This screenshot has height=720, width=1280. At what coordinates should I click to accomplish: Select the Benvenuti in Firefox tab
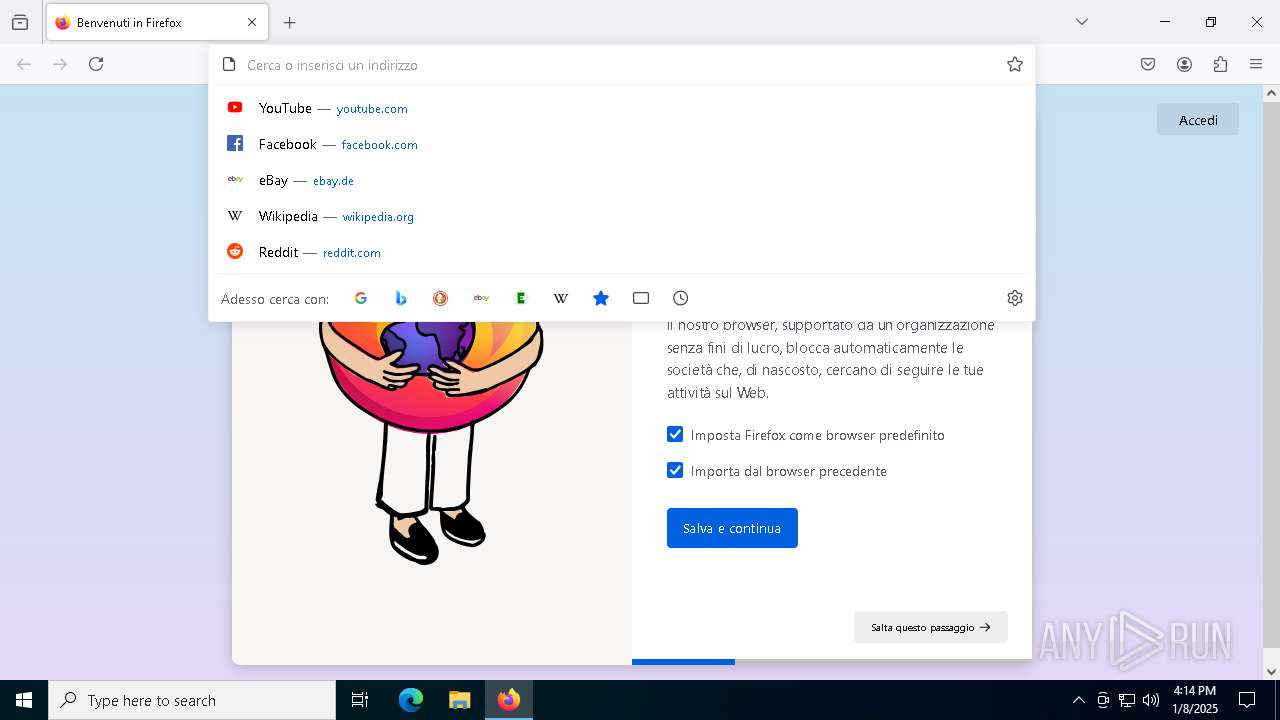(155, 22)
